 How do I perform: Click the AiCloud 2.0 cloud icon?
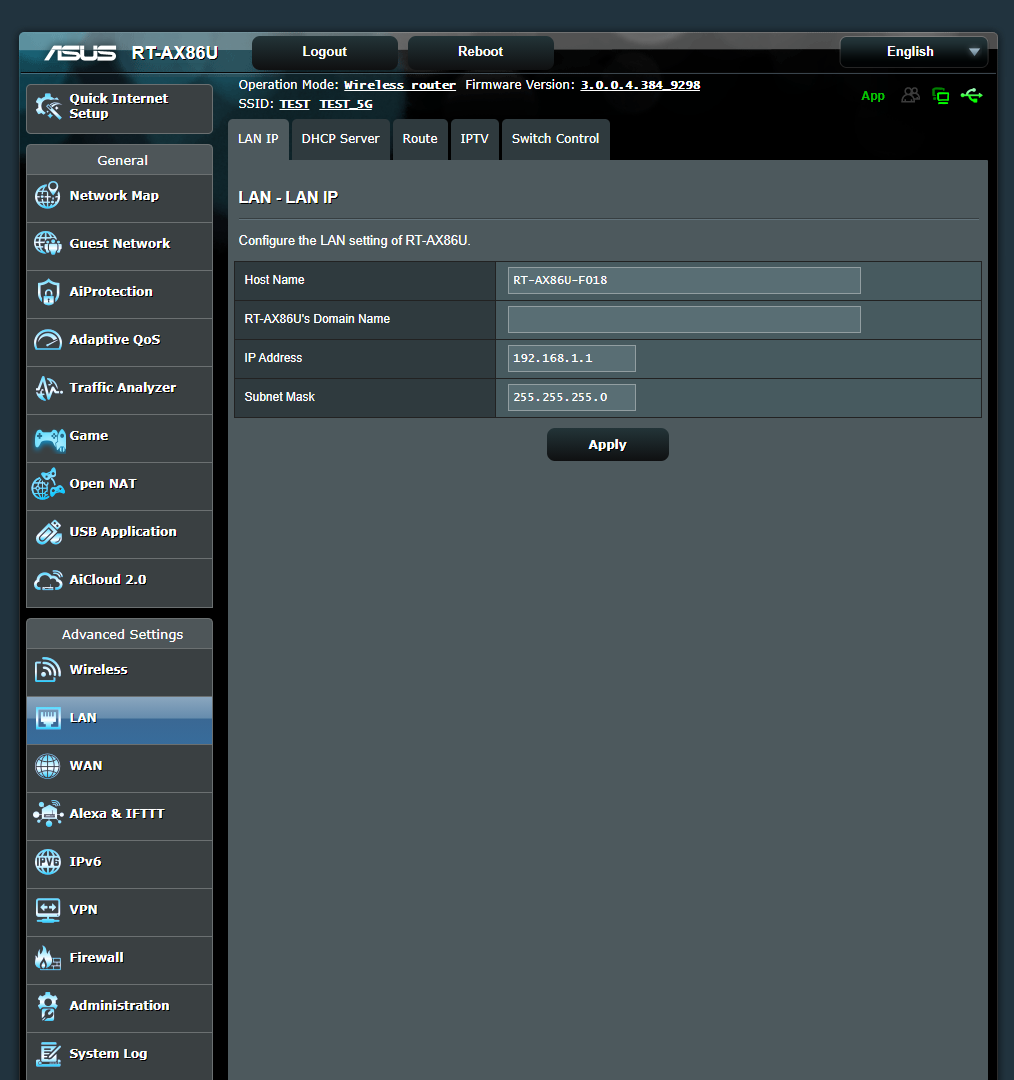[48, 581]
